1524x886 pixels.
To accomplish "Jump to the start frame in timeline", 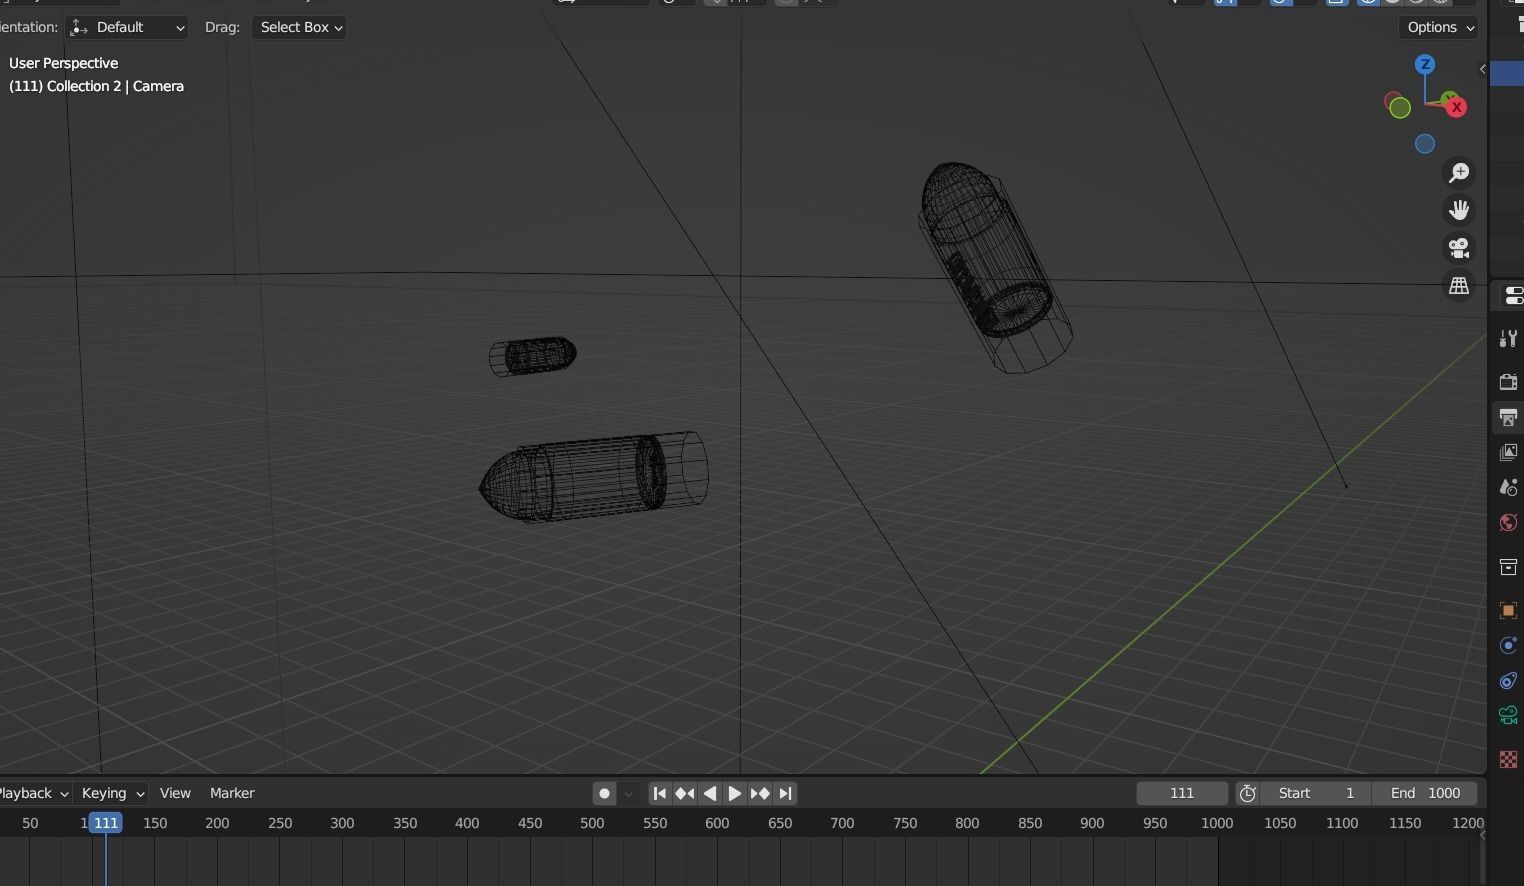I will (659, 793).
